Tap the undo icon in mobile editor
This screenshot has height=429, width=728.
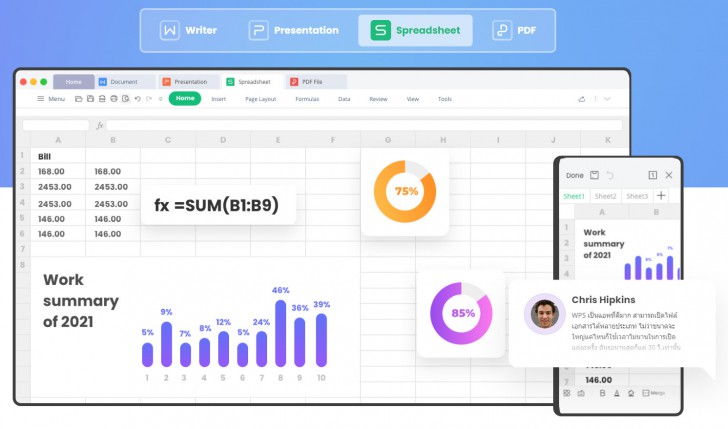pyautogui.click(x=610, y=176)
